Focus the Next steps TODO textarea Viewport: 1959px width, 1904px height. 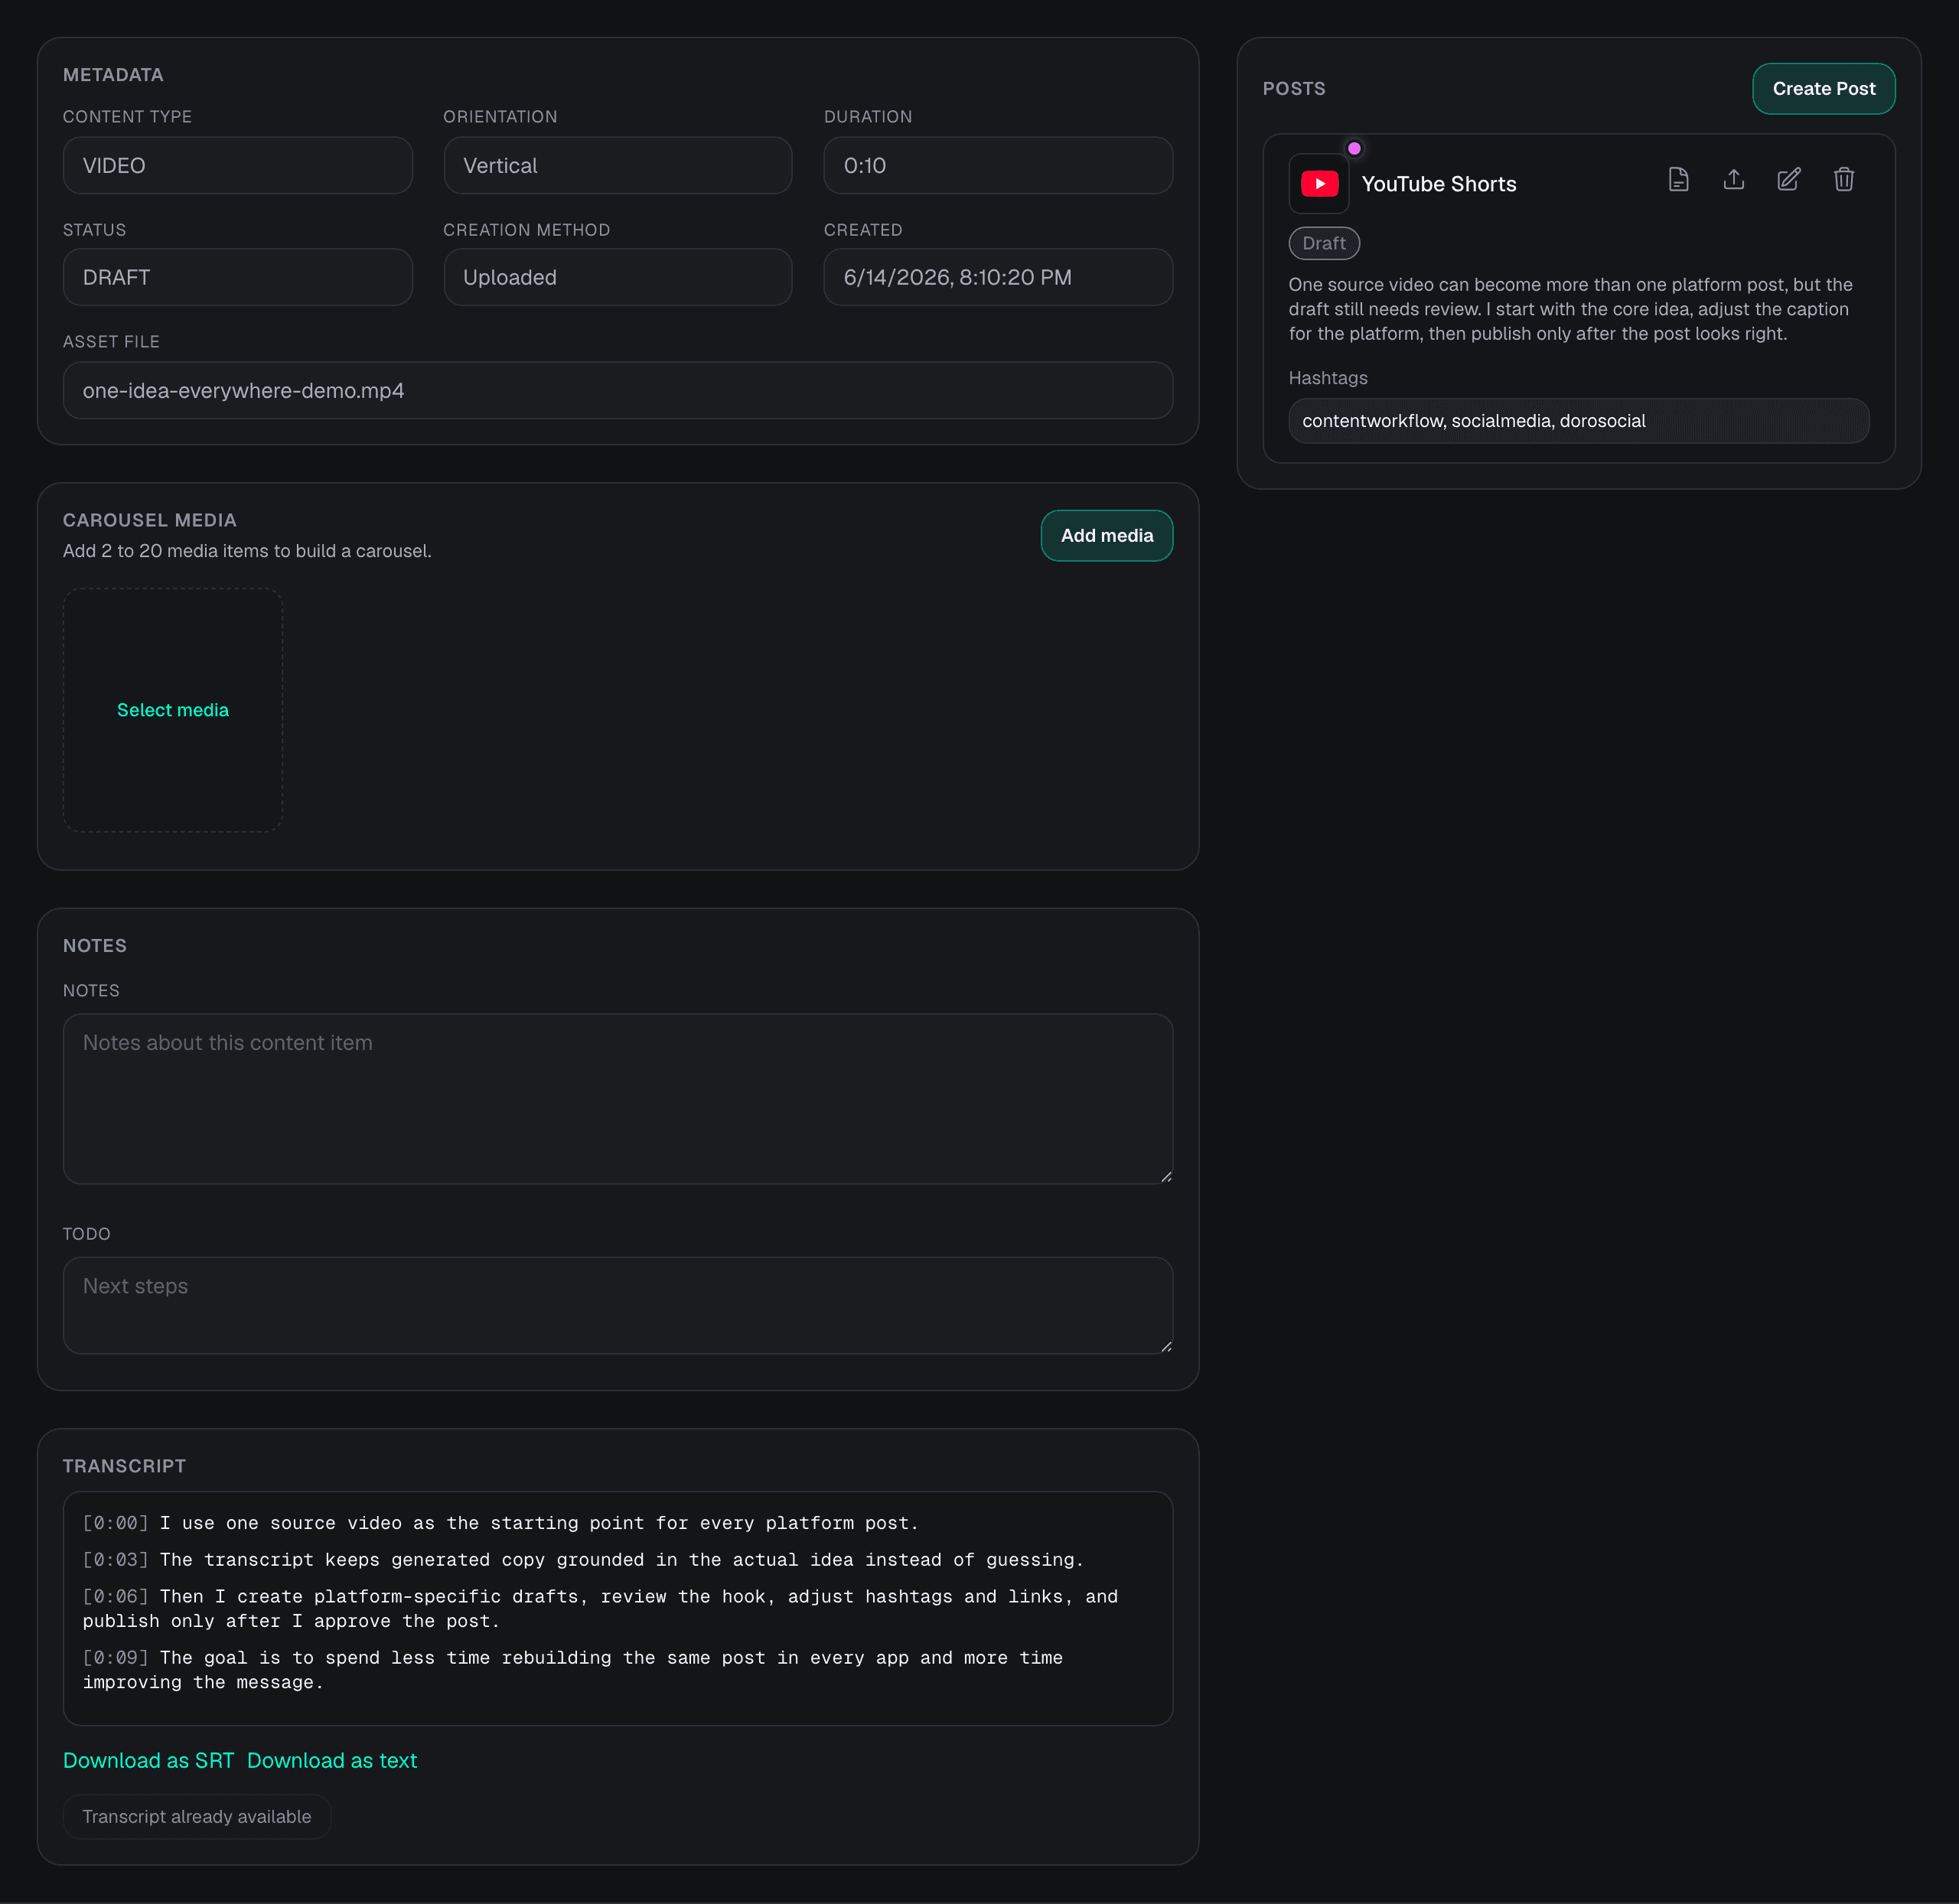[x=617, y=1306]
